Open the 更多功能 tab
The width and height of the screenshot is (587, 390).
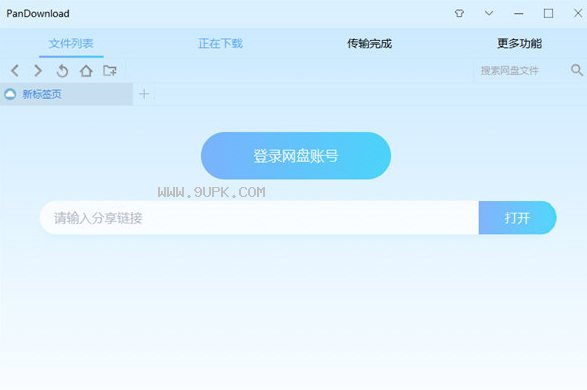[x=520, y=43]
